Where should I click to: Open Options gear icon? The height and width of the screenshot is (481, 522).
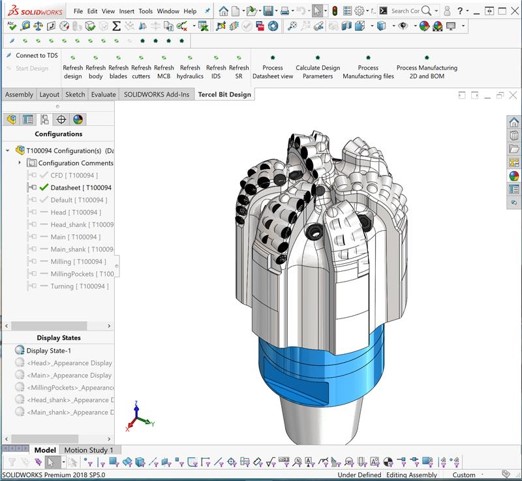coord(359,11)
